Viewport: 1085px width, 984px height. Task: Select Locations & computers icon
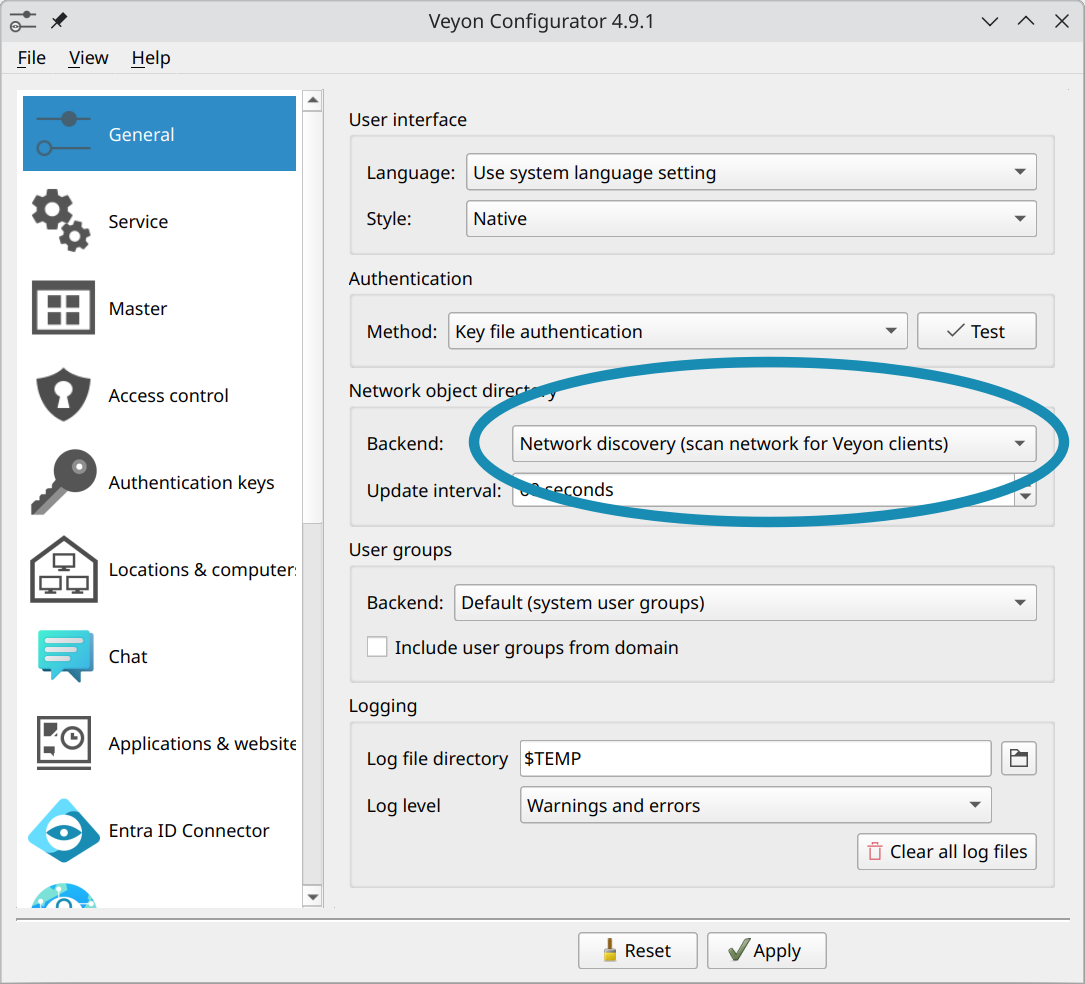(x=64, y=569)
